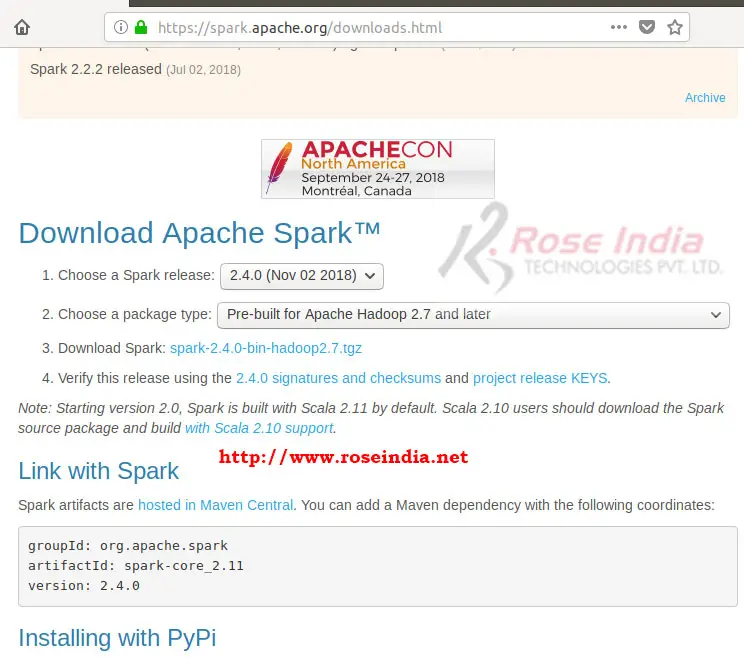The width and height of the screenshot is (744, 662).
Task: Open 2.4.0 signatures and checksums link
Action: point(338,378)
